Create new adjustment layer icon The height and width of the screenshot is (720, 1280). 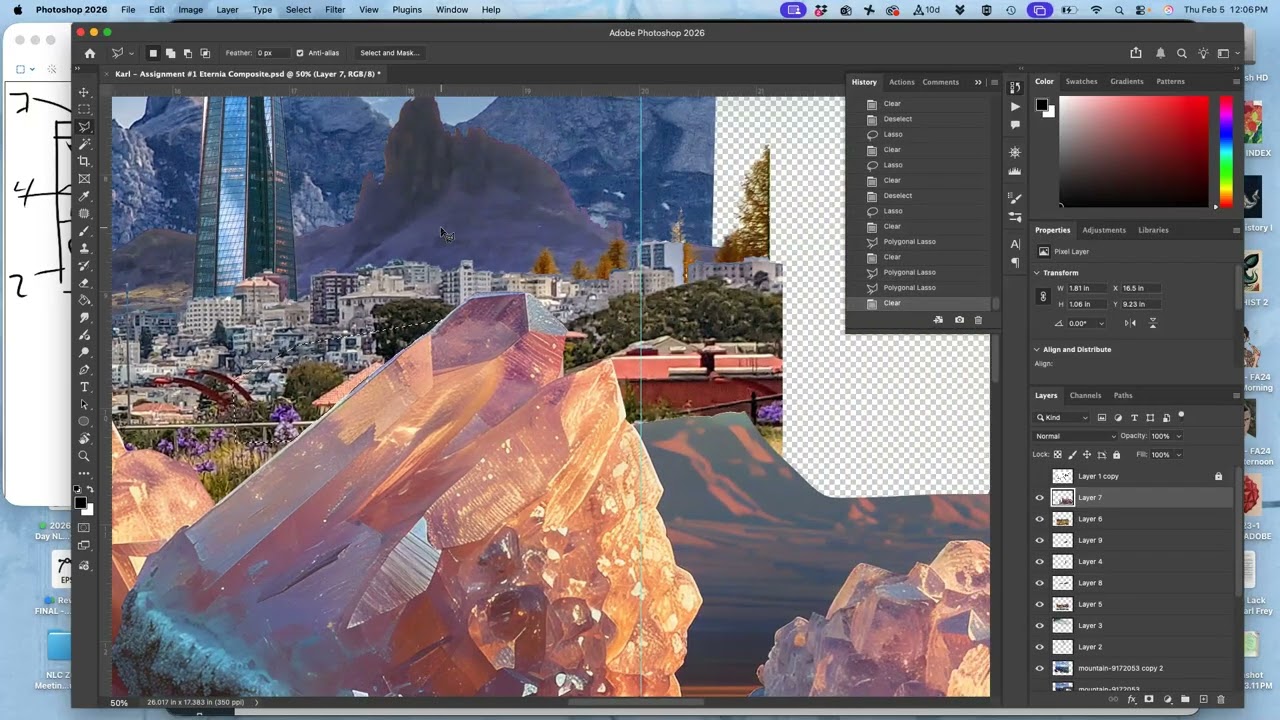tap(1167, 699)
